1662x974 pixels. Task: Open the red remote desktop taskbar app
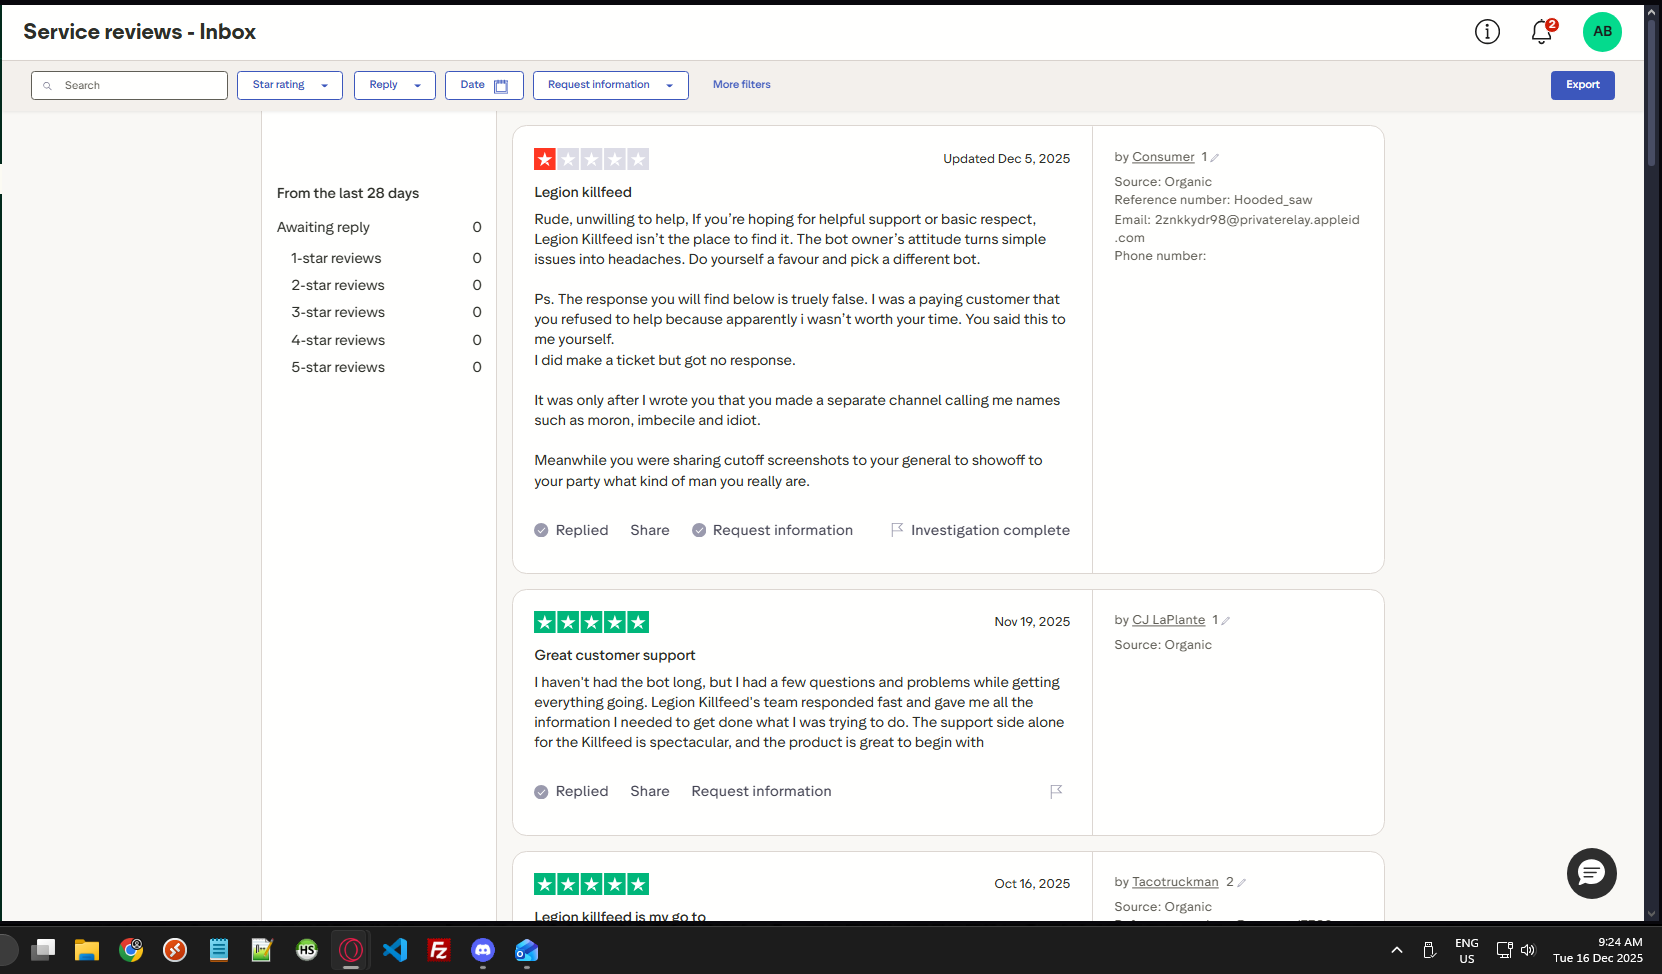(175, 950)
